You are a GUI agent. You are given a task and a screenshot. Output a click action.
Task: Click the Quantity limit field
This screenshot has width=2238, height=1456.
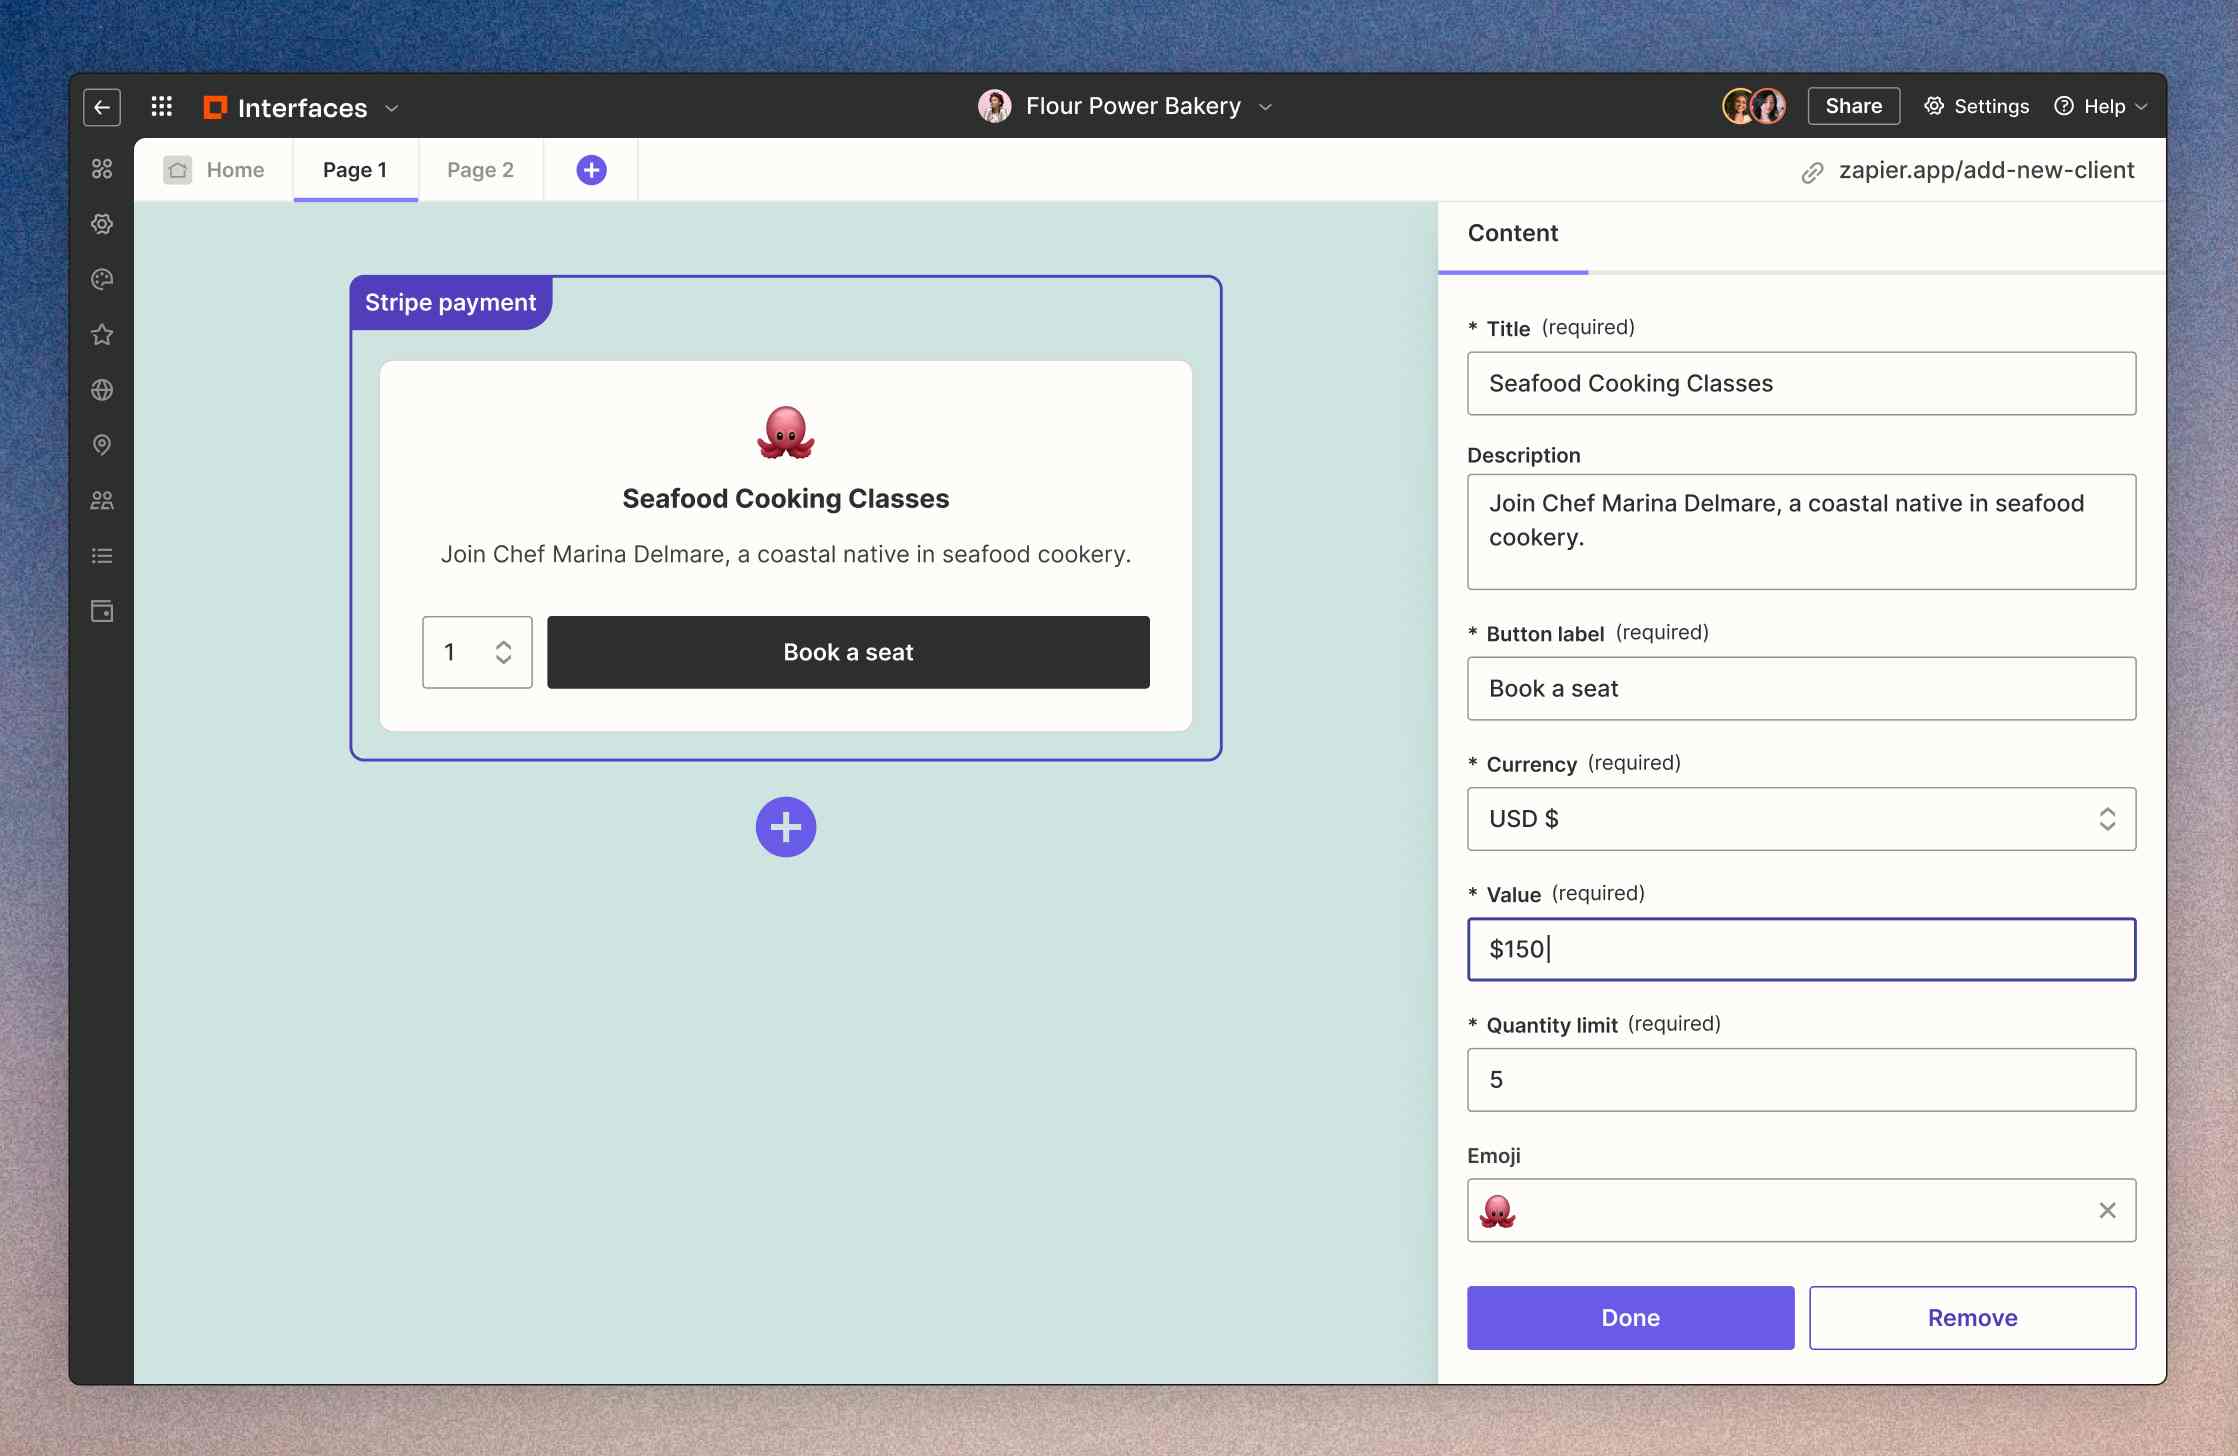pos(1801,1080)
